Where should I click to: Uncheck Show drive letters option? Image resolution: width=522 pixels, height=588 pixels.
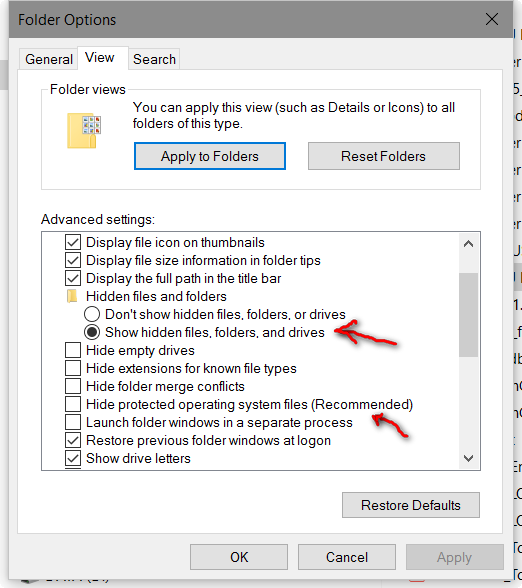tap(73, 458)
